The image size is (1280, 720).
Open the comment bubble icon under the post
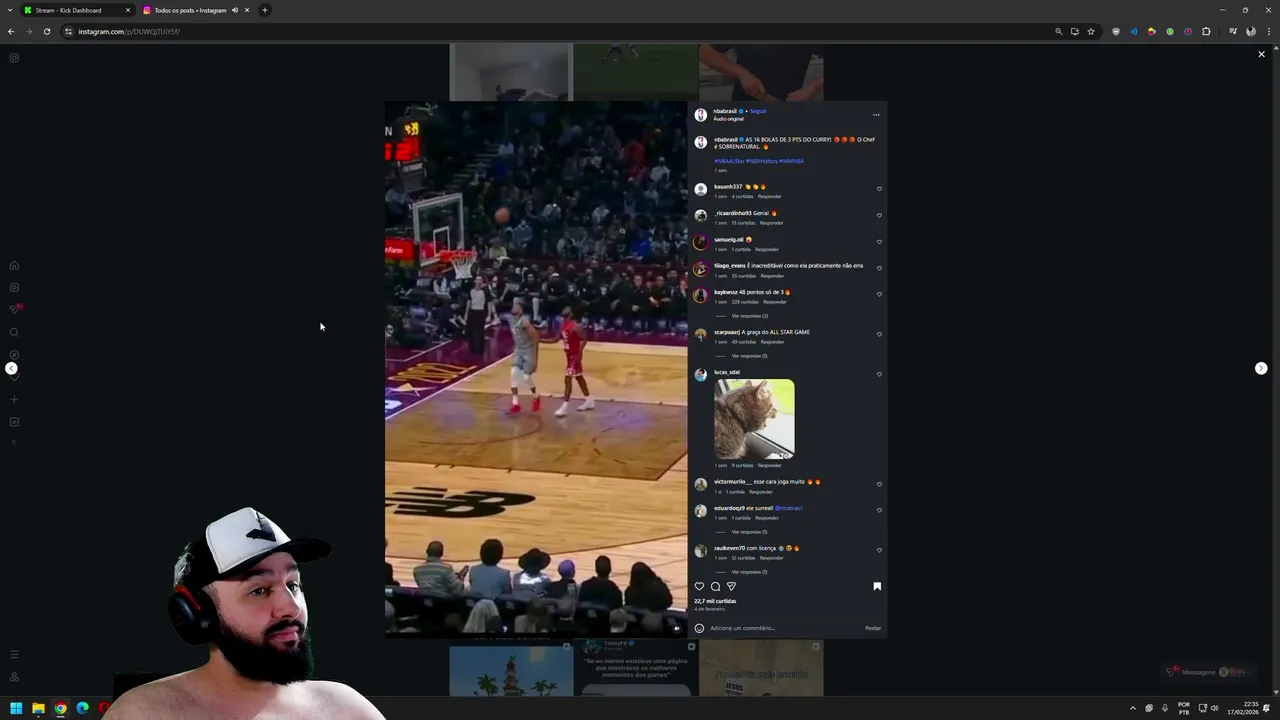click(x=715, y=586)
